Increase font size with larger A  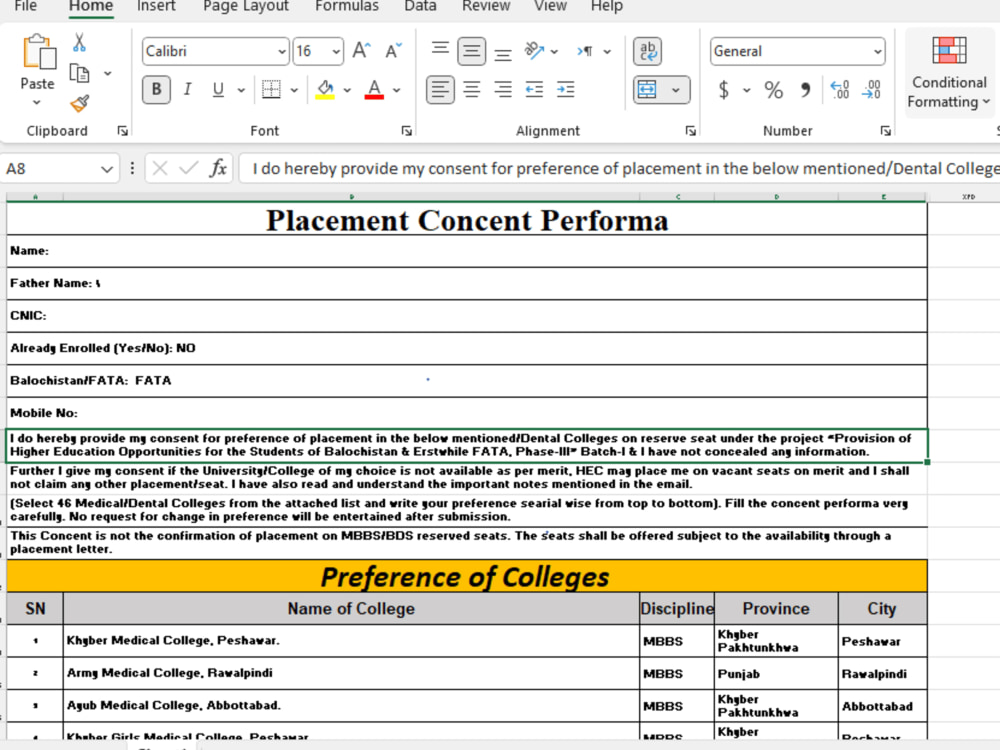(362, 51)
